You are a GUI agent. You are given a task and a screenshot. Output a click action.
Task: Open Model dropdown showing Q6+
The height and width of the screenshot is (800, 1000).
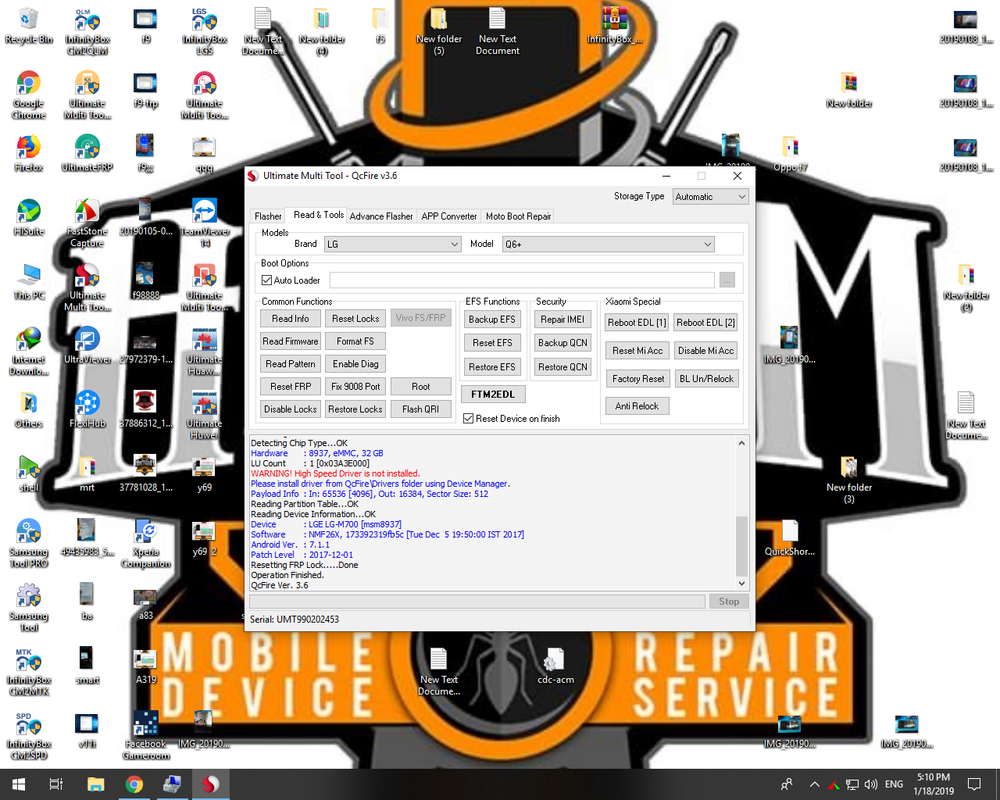pos(608,244)
